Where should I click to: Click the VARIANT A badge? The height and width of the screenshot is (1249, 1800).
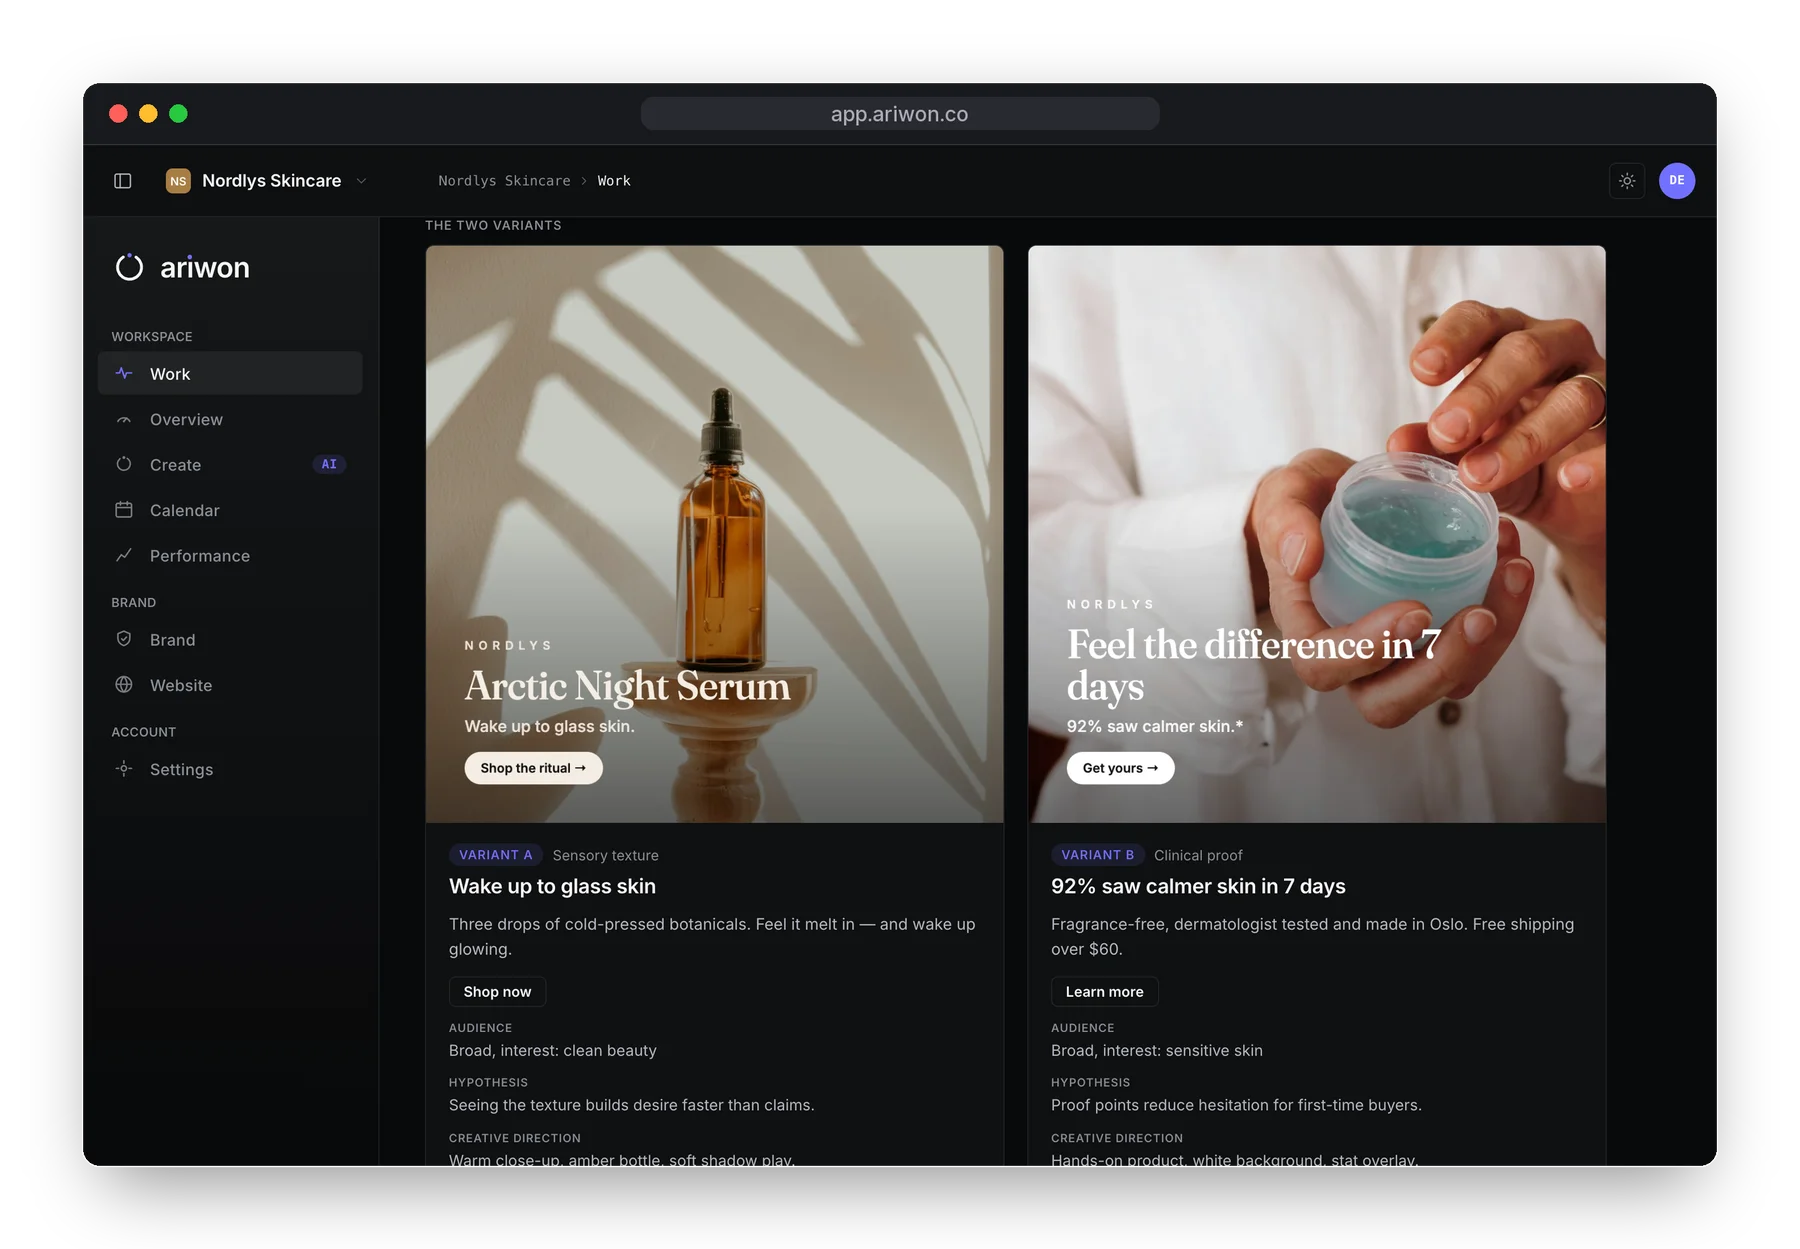click(x=495, y=855)
